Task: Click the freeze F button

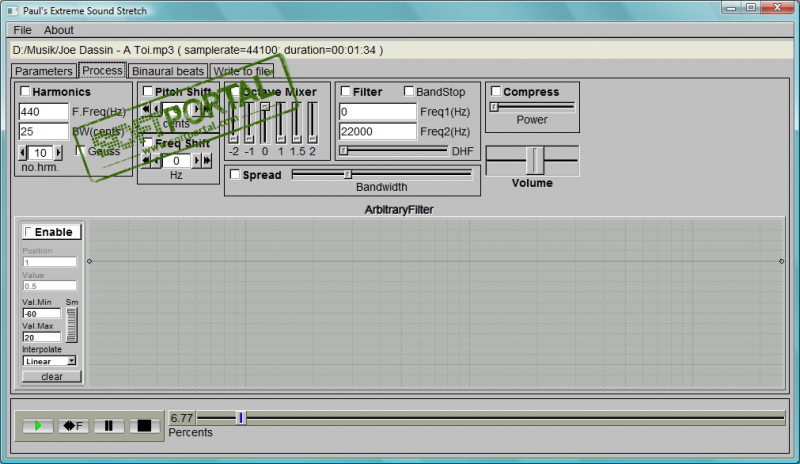Action: click(73, 426)
